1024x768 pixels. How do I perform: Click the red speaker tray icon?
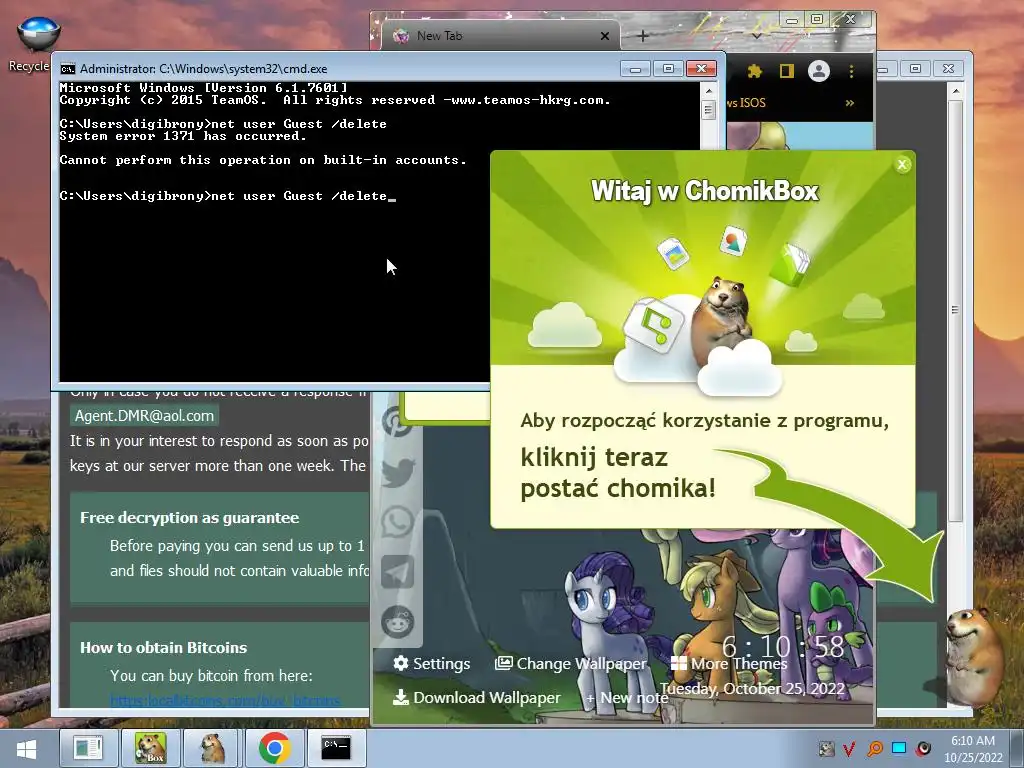(x=923, y=748)
